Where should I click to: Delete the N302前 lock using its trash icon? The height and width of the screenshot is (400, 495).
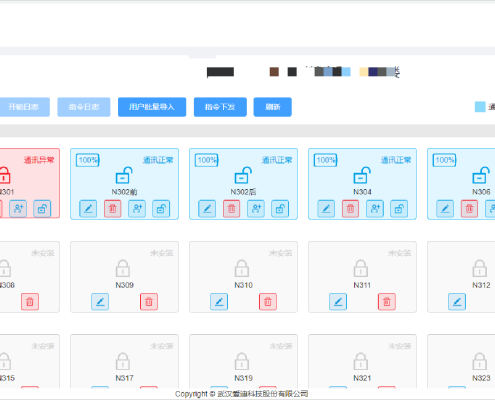coord(113,209)
